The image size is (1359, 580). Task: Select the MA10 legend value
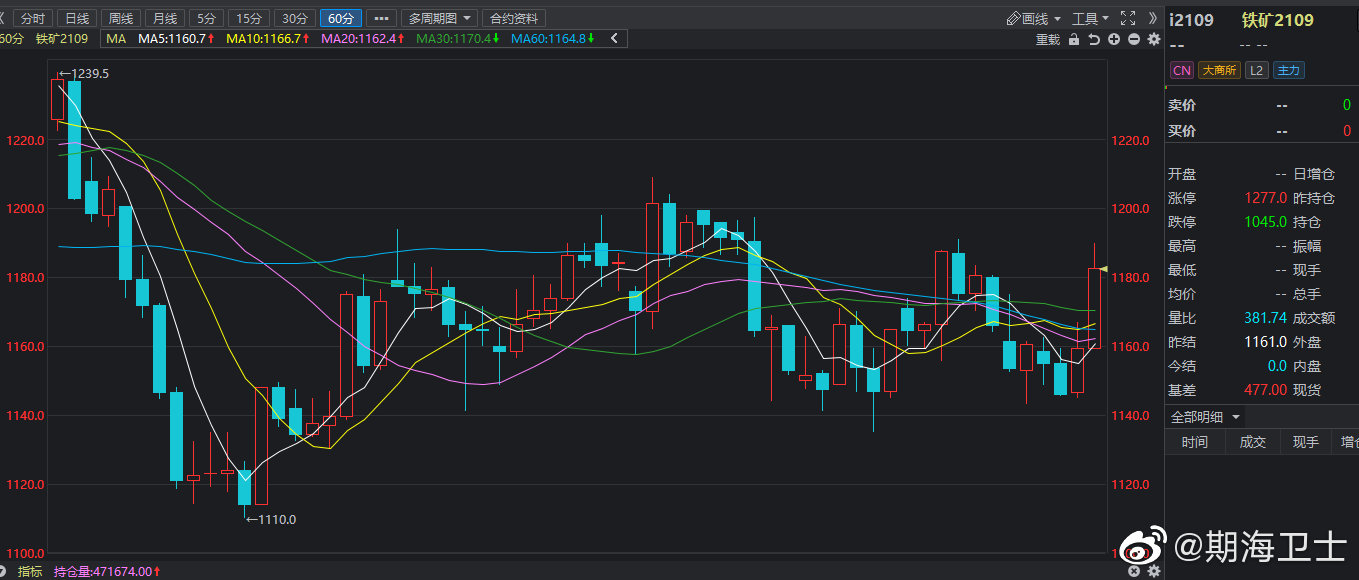[x=268, y=39]
